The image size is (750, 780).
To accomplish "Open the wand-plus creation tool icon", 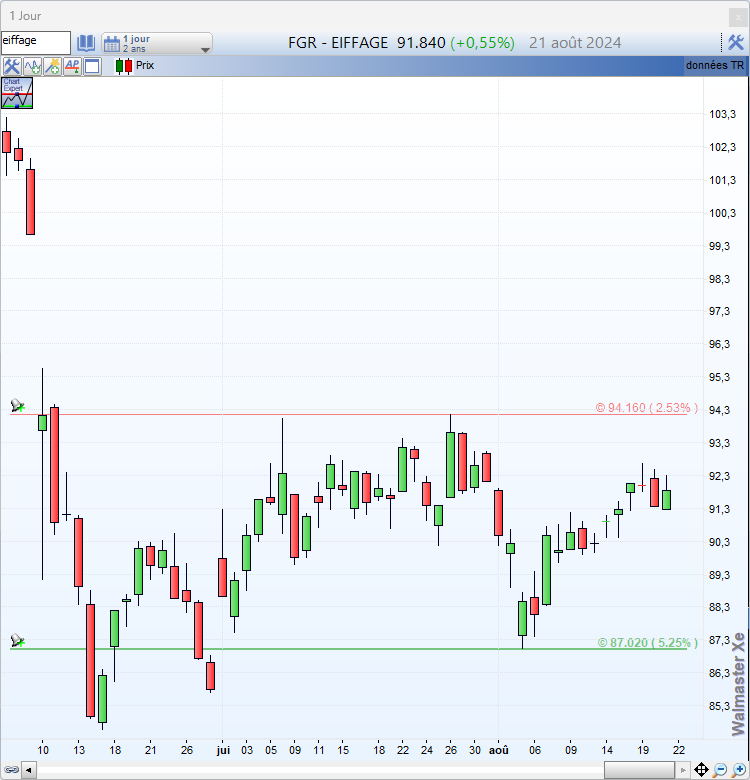I will [52, 66].
